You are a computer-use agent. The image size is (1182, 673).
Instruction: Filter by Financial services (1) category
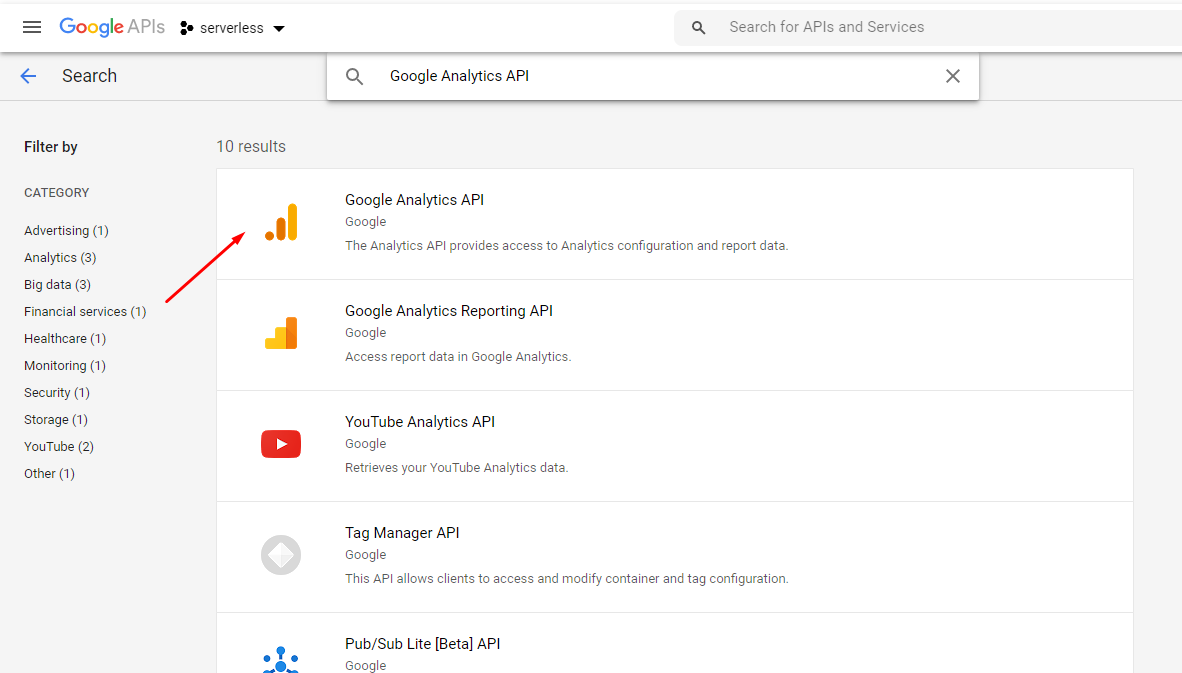coord(85,312)
